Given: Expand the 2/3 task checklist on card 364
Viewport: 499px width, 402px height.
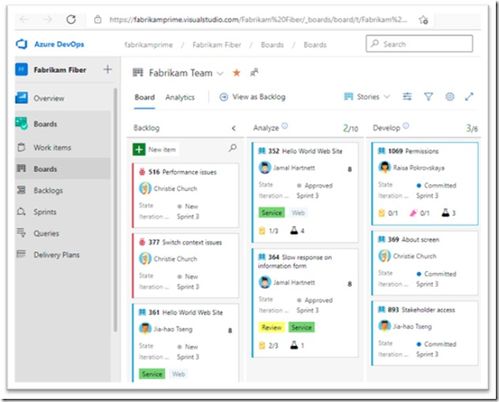Looking at the screenshot, I should pos(269,346).
